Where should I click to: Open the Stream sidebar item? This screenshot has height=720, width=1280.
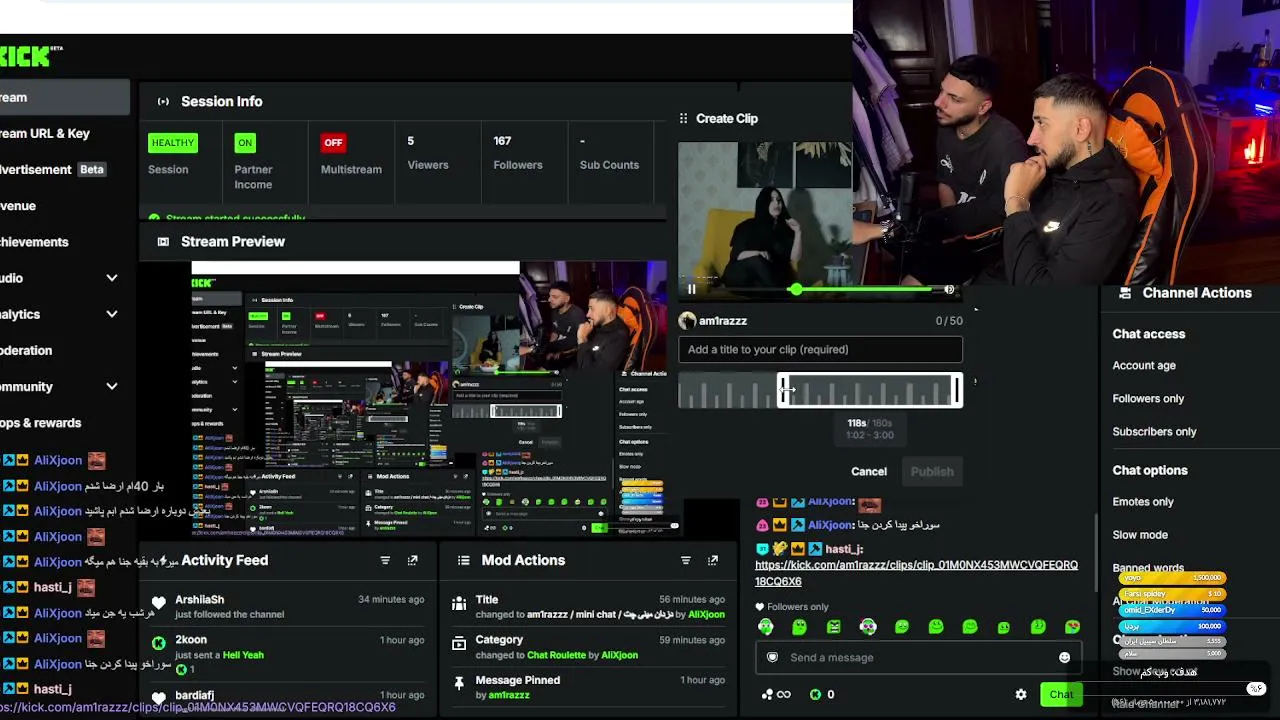pos(64,97)
